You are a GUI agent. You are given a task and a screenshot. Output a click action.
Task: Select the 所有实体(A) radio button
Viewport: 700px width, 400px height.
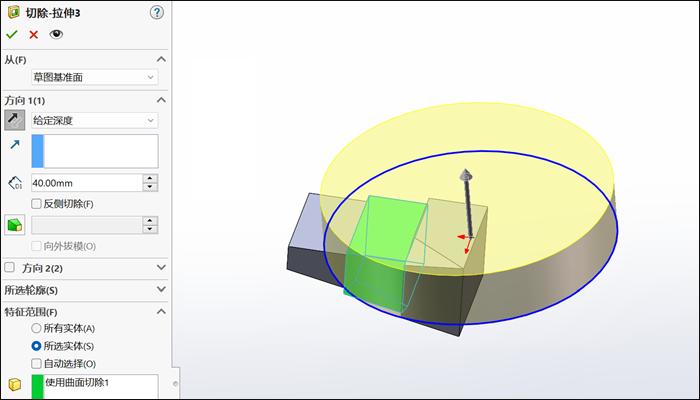pyautogui.click(x=36, y=328)
